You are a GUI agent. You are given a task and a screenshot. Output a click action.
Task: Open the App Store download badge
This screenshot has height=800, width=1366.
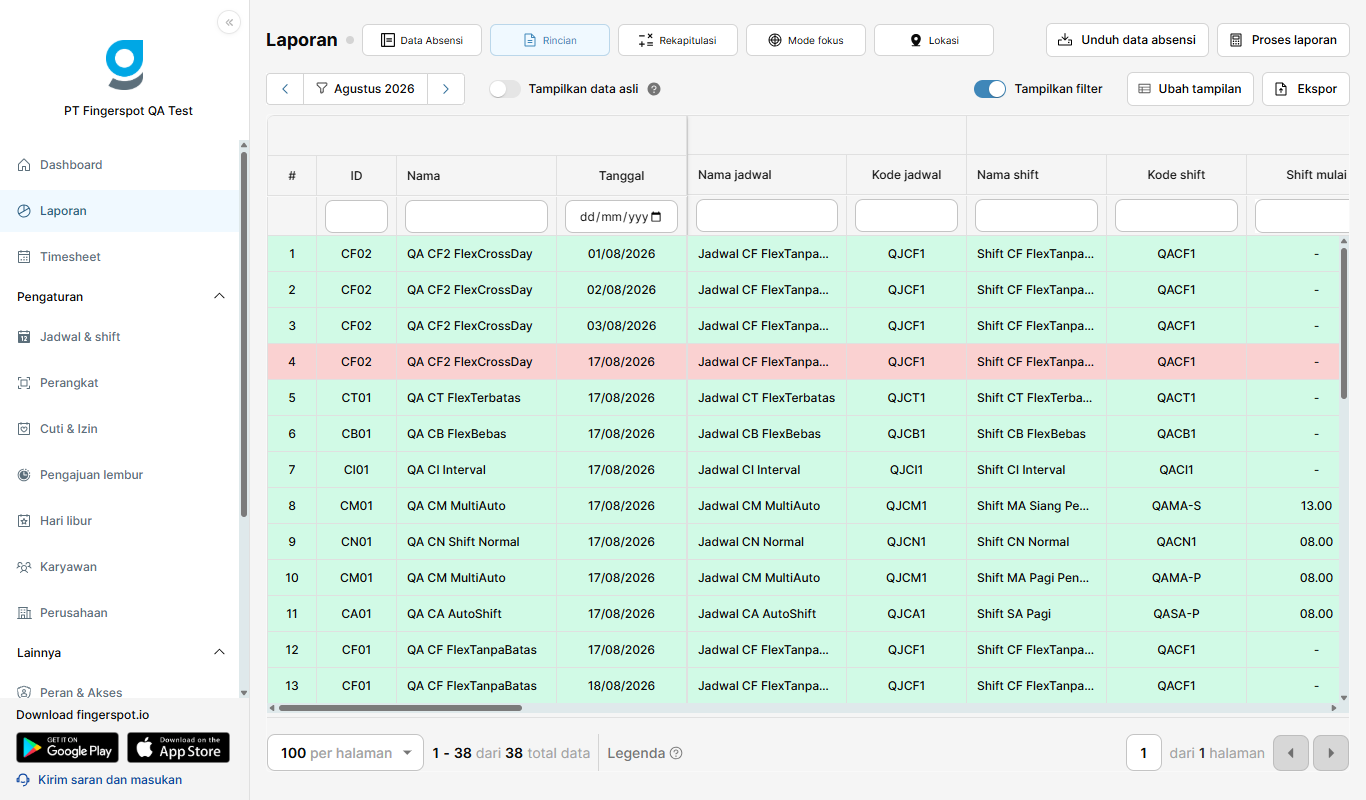[x=178, y=748]
